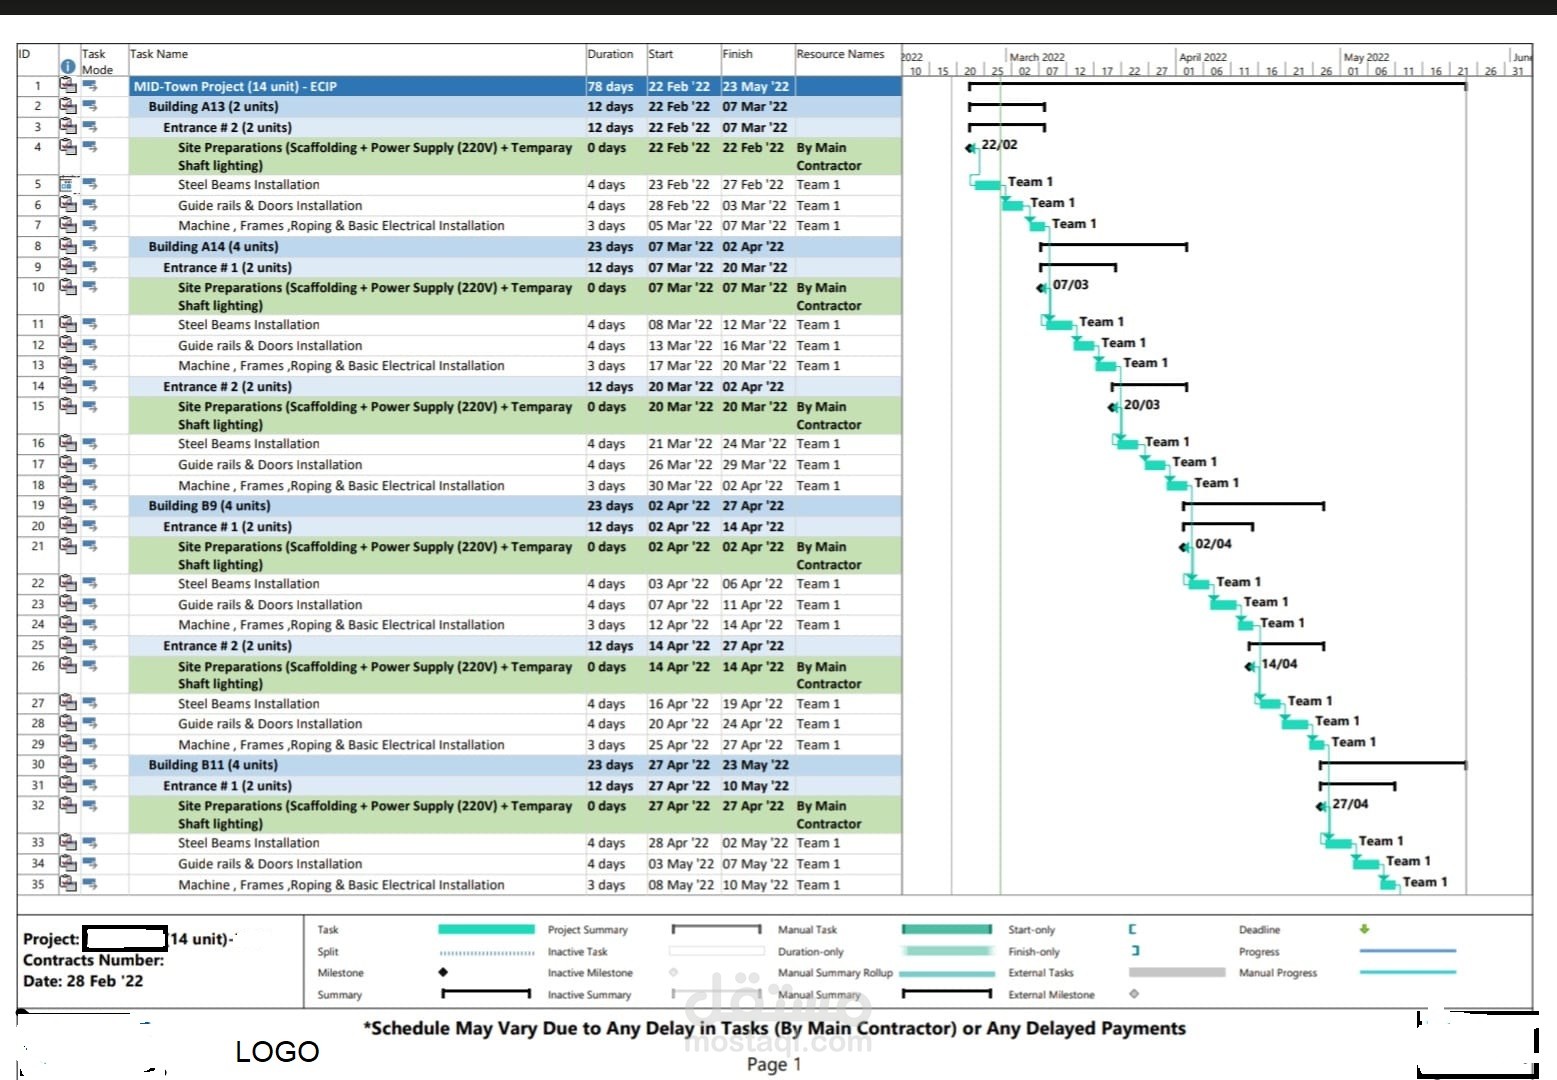Click the 'Date: 28 Feb '22' text in the footer
This screenshot has height=1080, width=1557.
(83, 981)
